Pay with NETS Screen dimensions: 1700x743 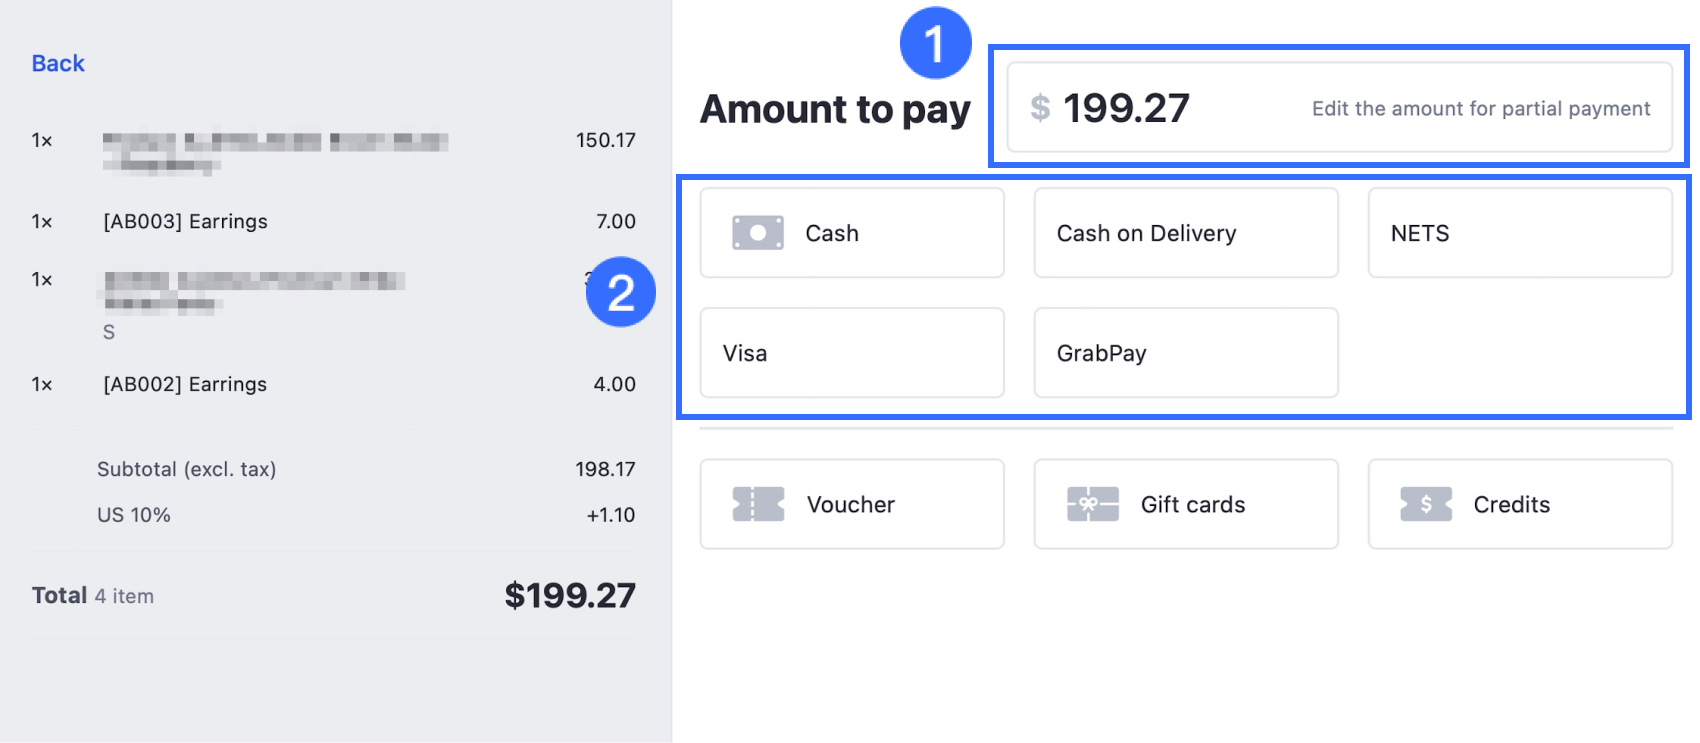1519,233
